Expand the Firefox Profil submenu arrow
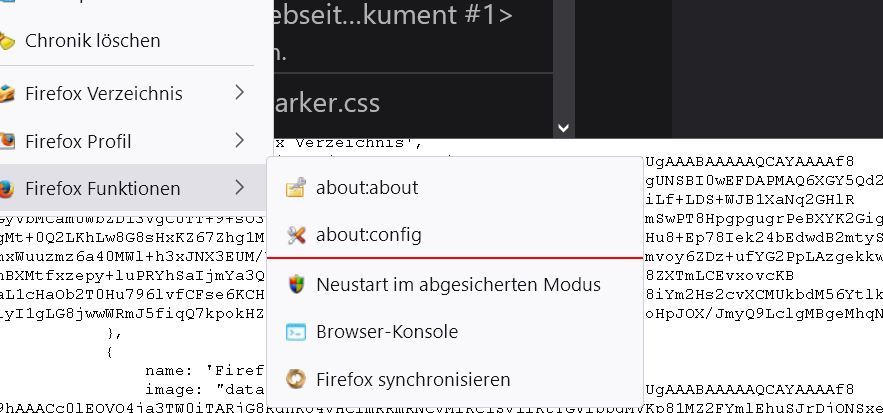This screenshot has height=413, width=883. [x=239, y=141]
